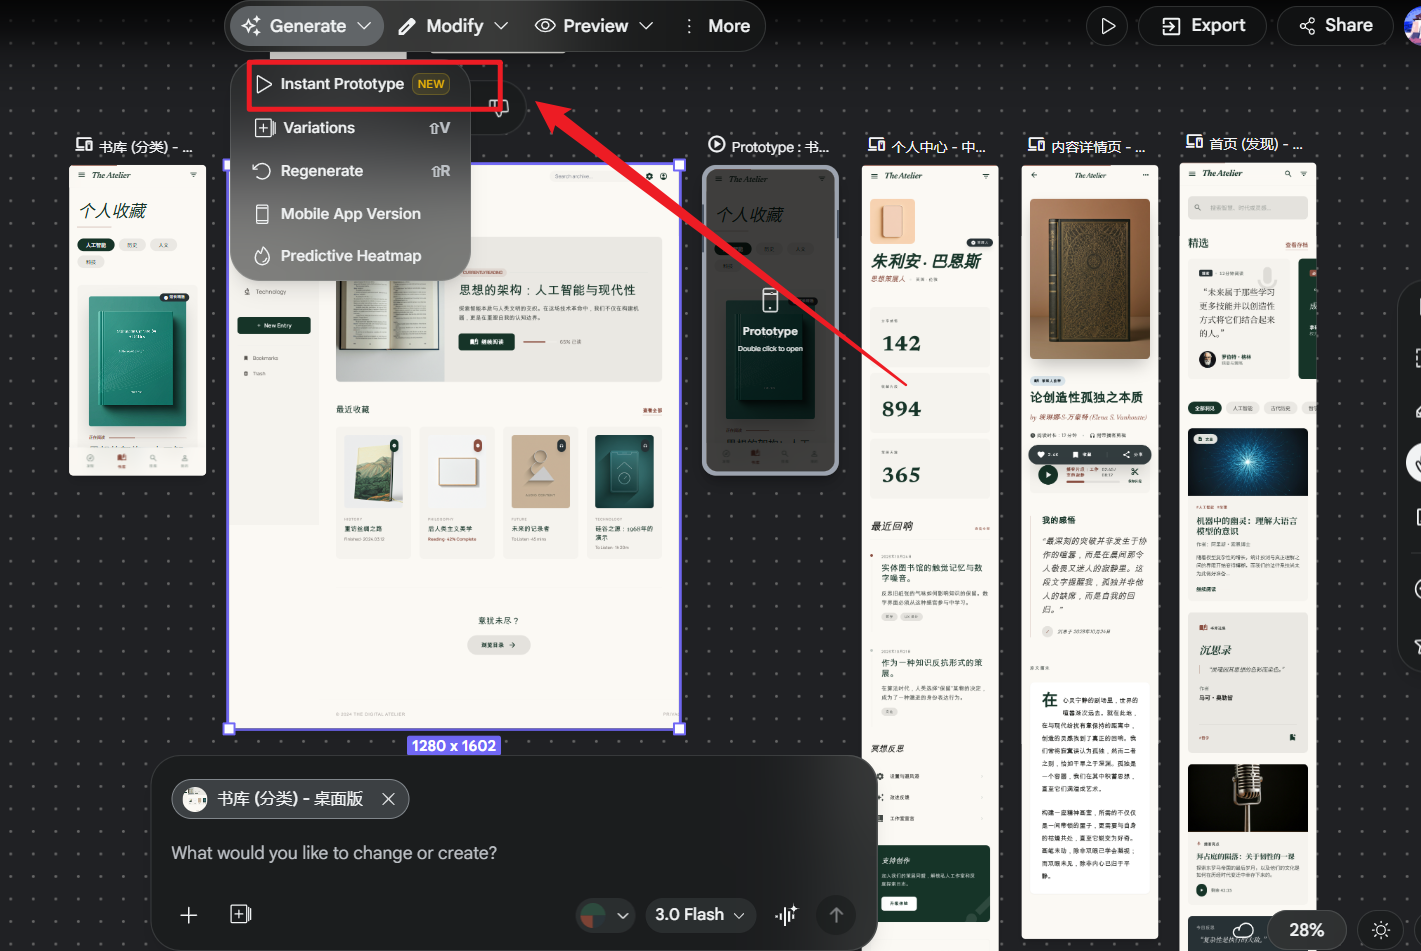Click the Modify pencil icon
1421x951 pixels.
click(407, 26)
